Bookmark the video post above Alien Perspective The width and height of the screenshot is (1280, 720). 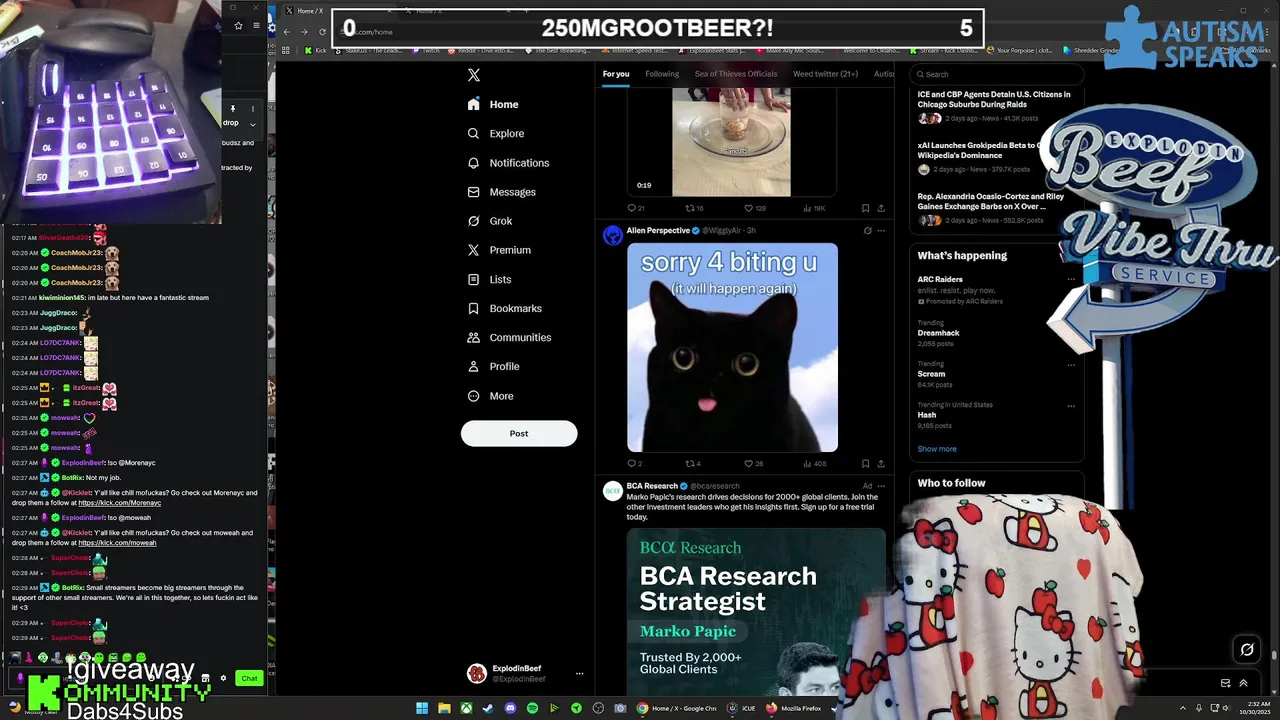pyautogui.click(x=865, y=208)
